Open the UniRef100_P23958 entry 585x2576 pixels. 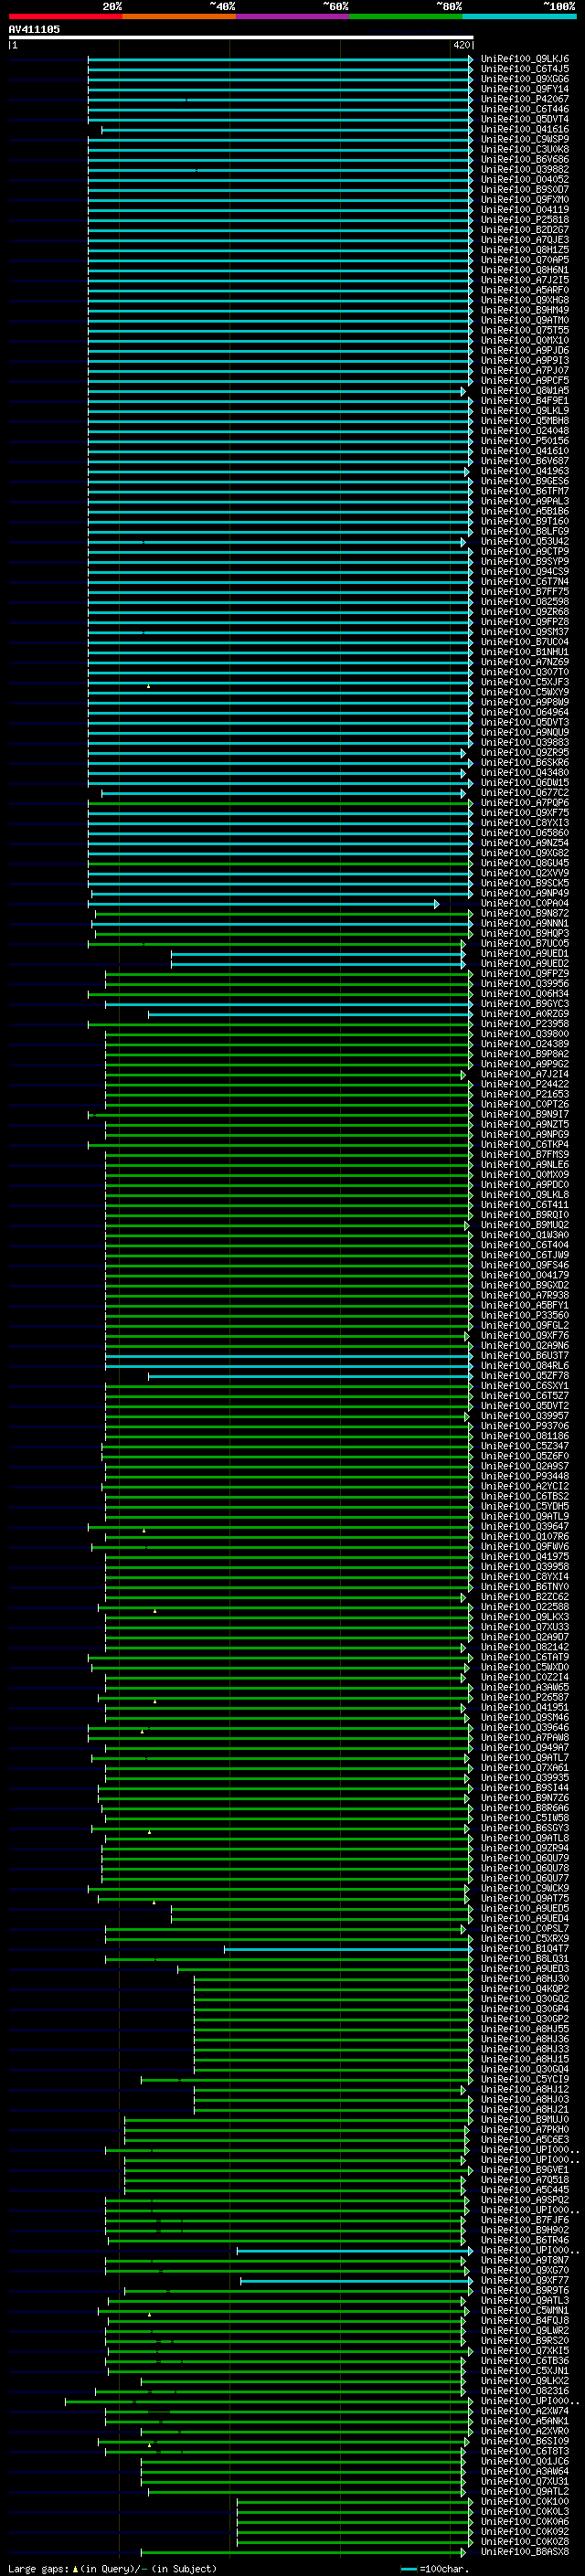[x=525, y=1024]
